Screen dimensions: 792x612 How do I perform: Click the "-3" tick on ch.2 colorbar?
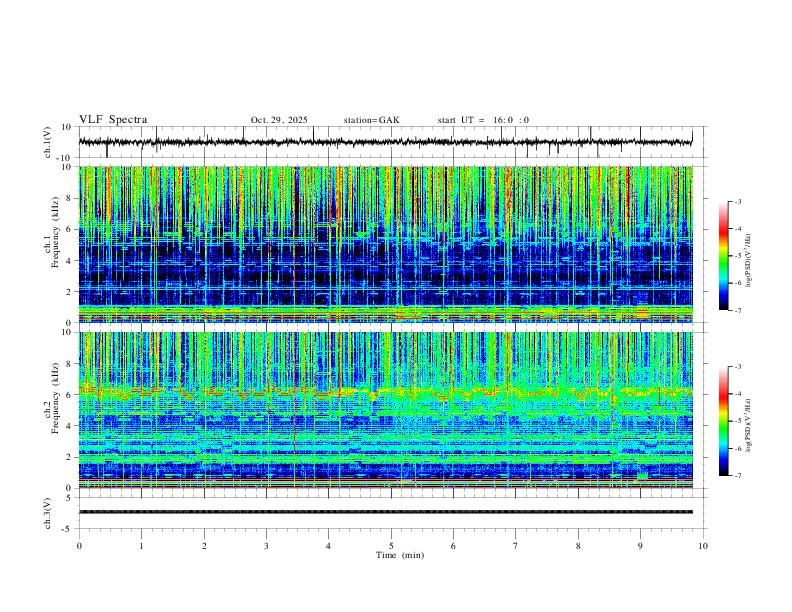[737, 367]
